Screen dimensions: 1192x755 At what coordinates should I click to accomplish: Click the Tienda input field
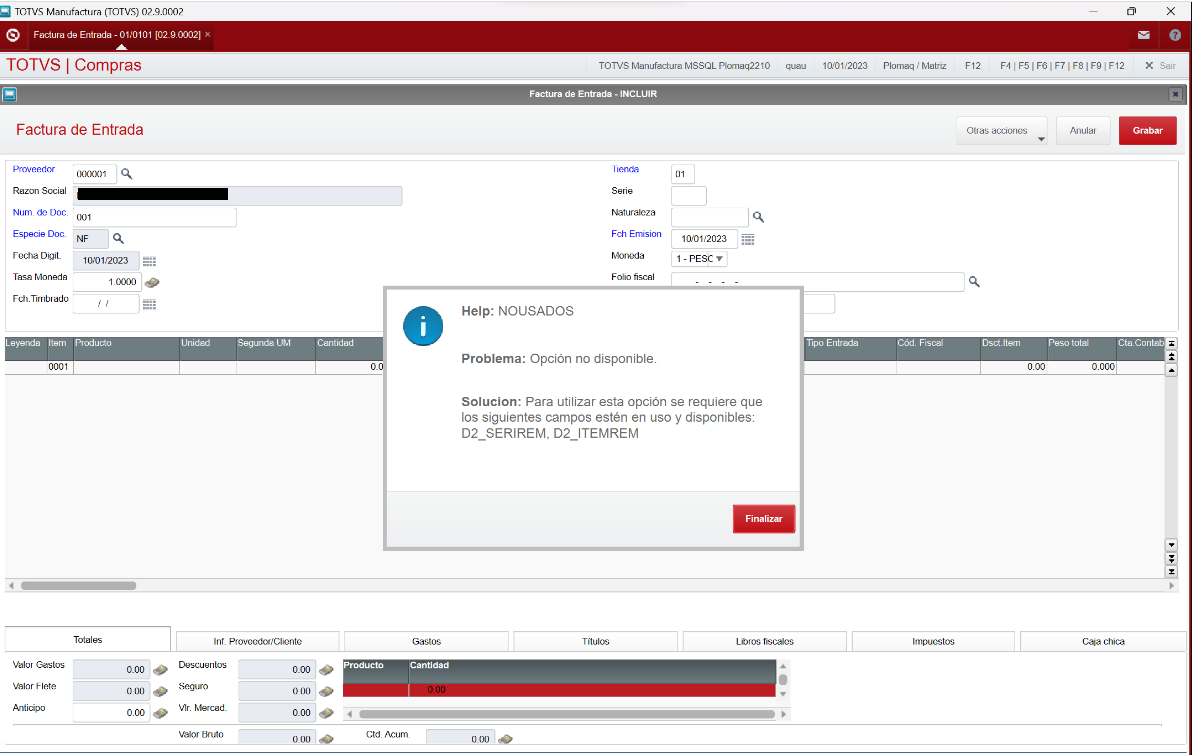[683, 174]
